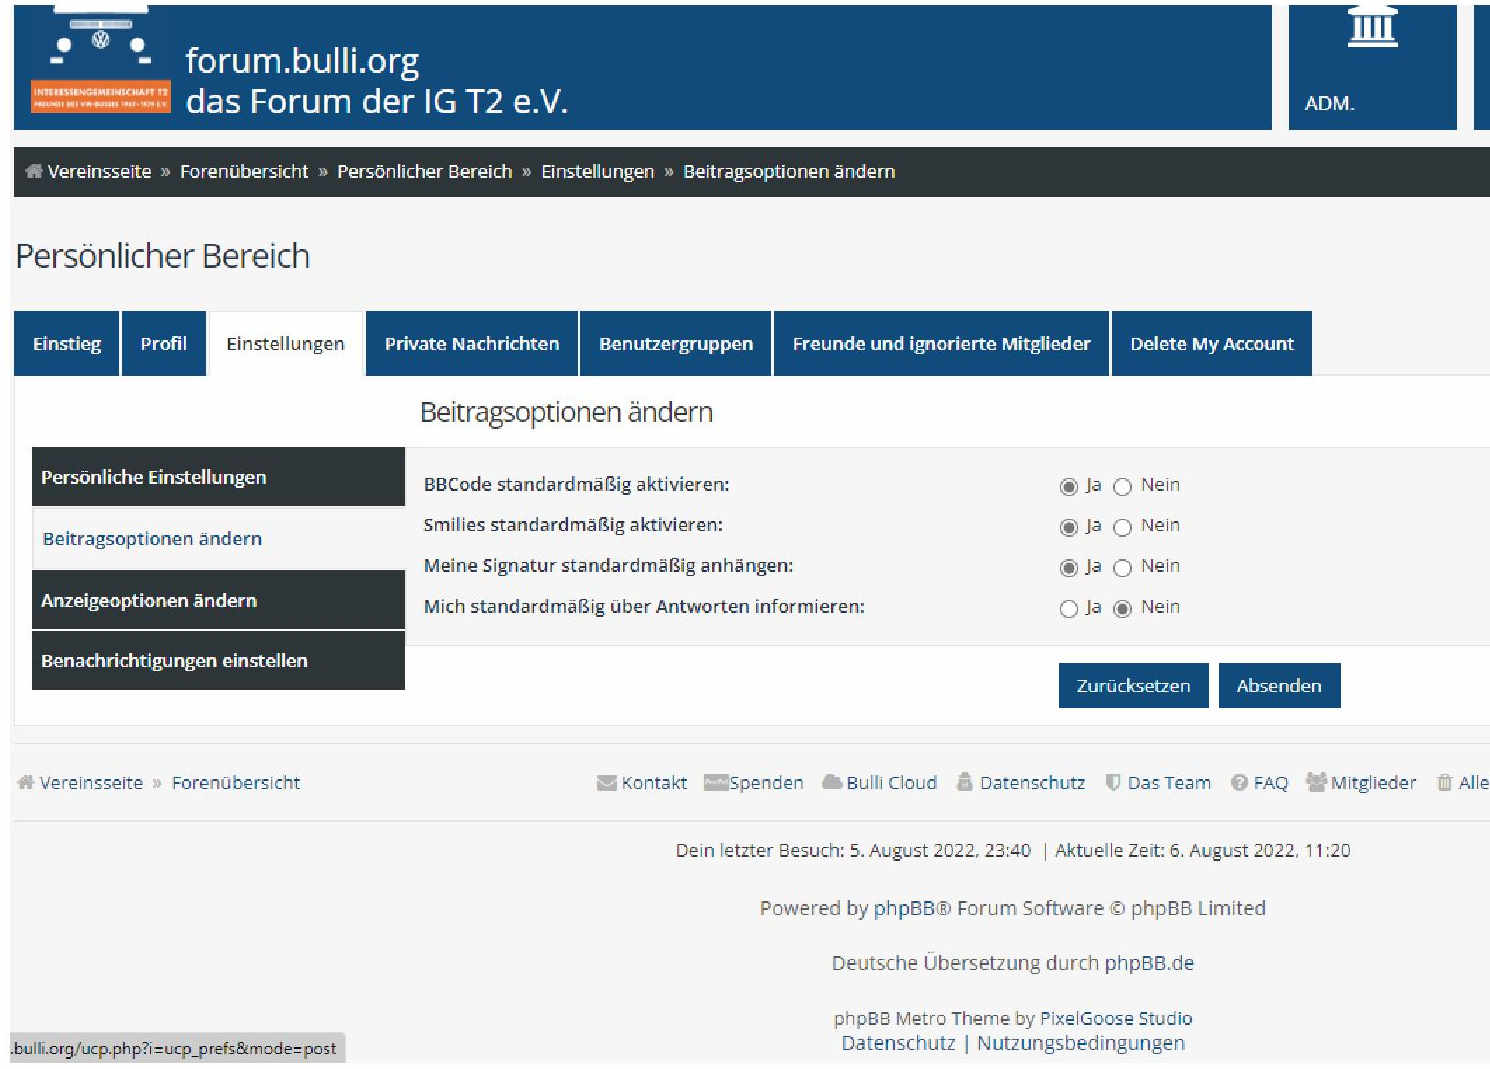Screen dimensions: 1490x1069
Task: Open the Benutzergruppen tab
Action: (x=676, y=344)
